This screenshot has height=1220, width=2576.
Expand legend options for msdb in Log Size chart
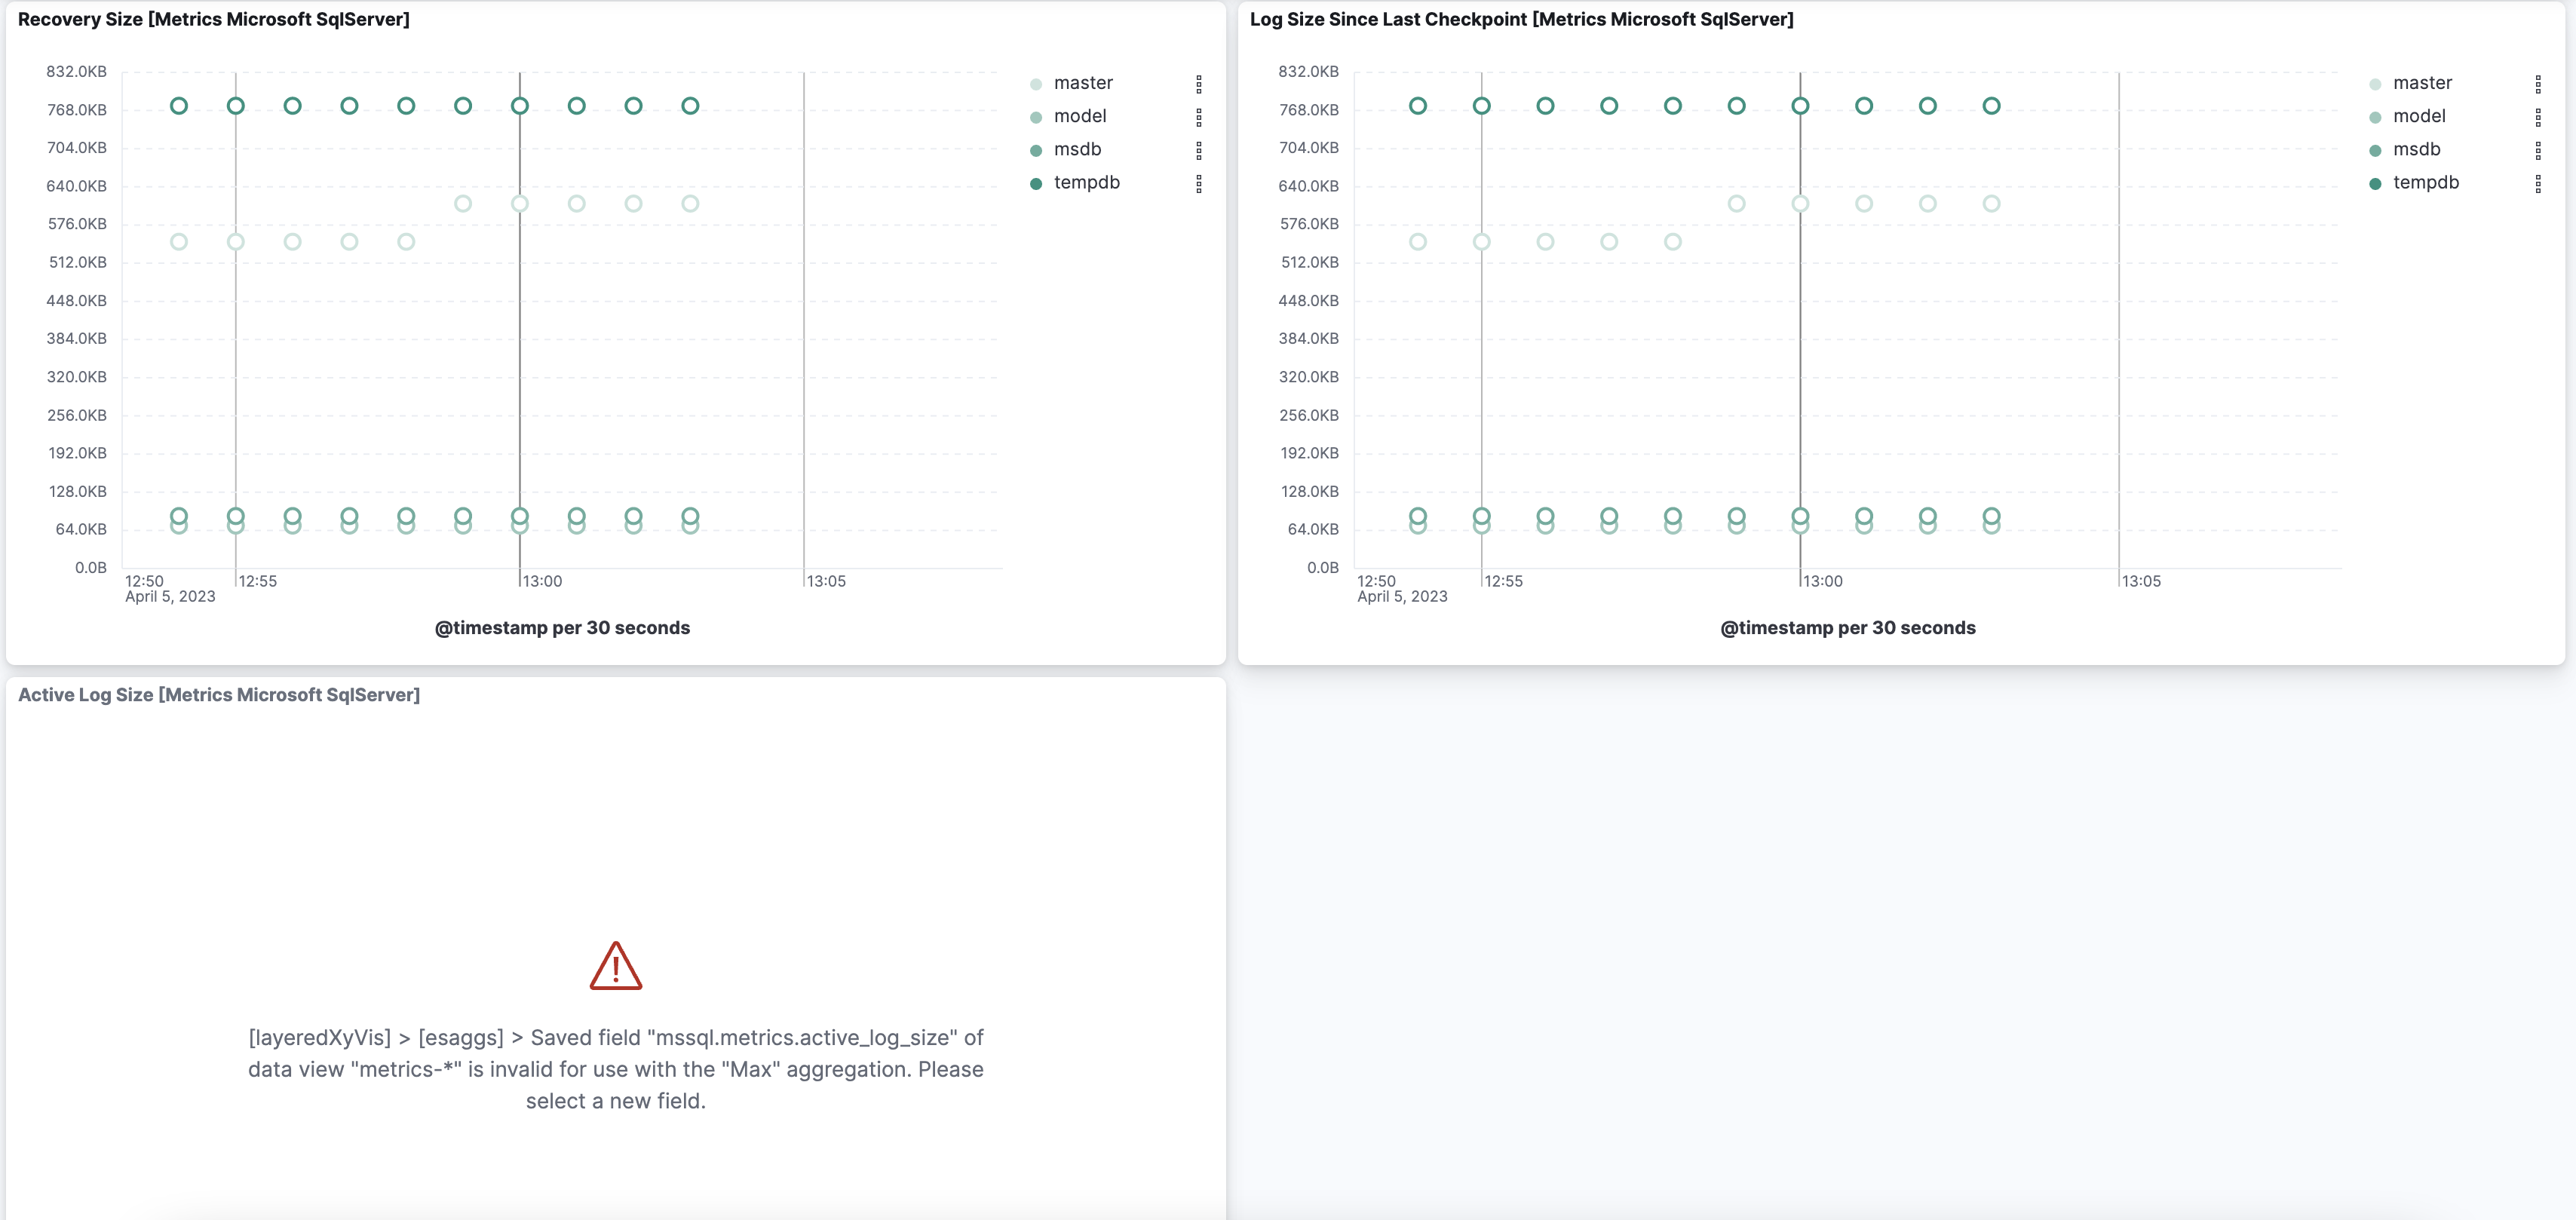[x=2538, y=151]
